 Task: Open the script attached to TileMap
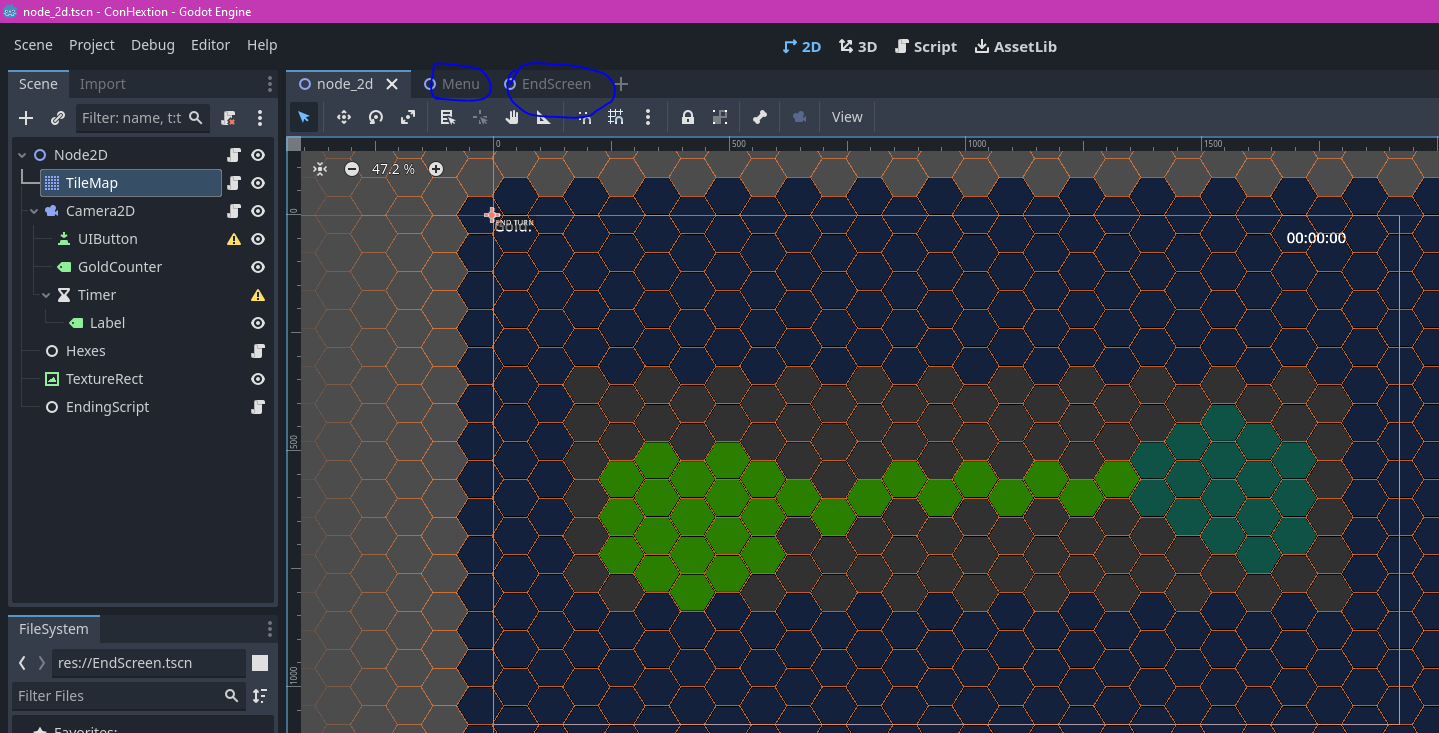coord(233,183)
